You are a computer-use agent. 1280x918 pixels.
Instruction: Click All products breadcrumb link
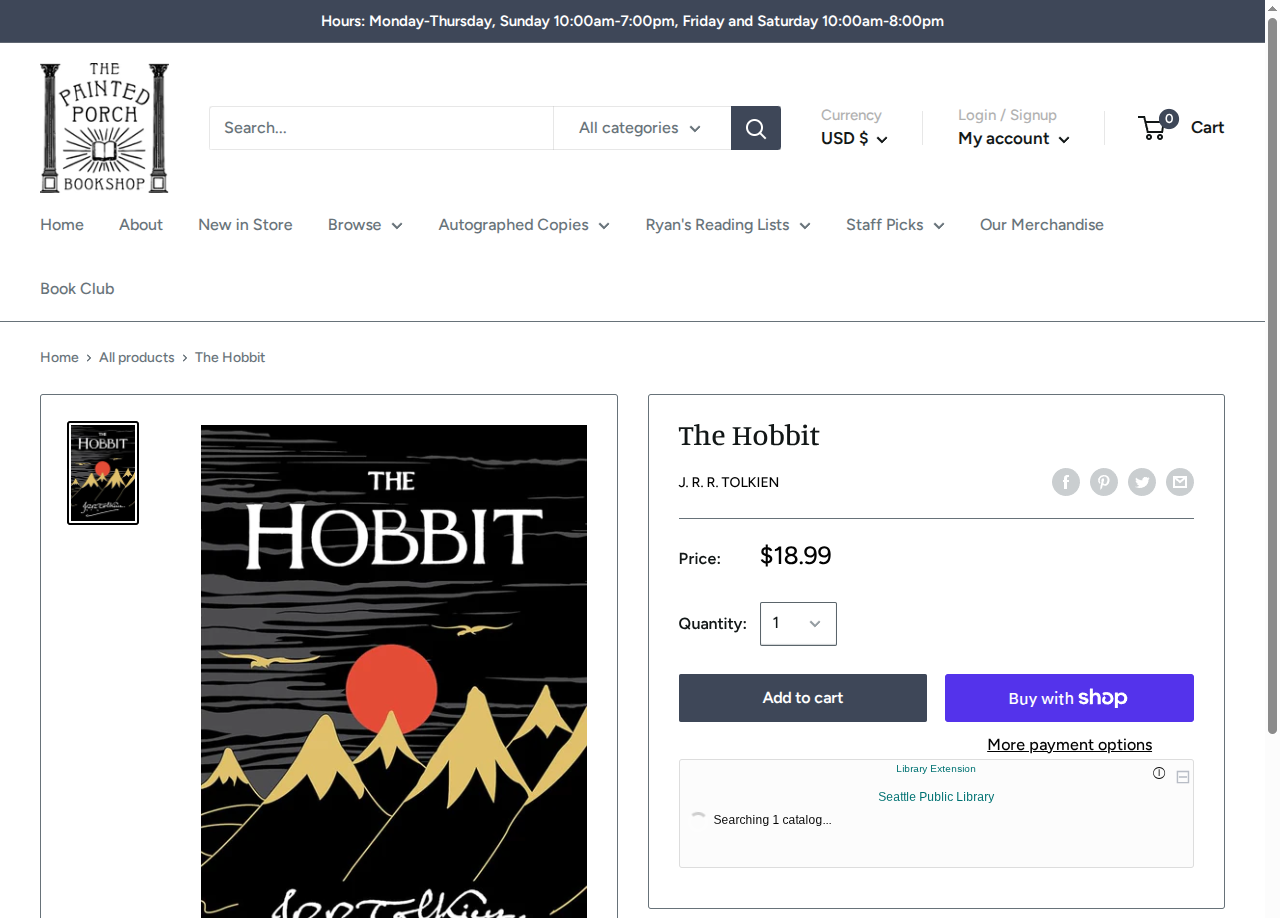(x=137, y=357)
